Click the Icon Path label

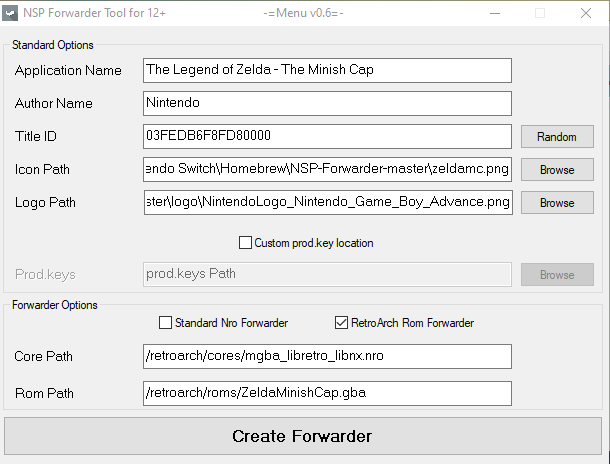[x=42, y=170]
